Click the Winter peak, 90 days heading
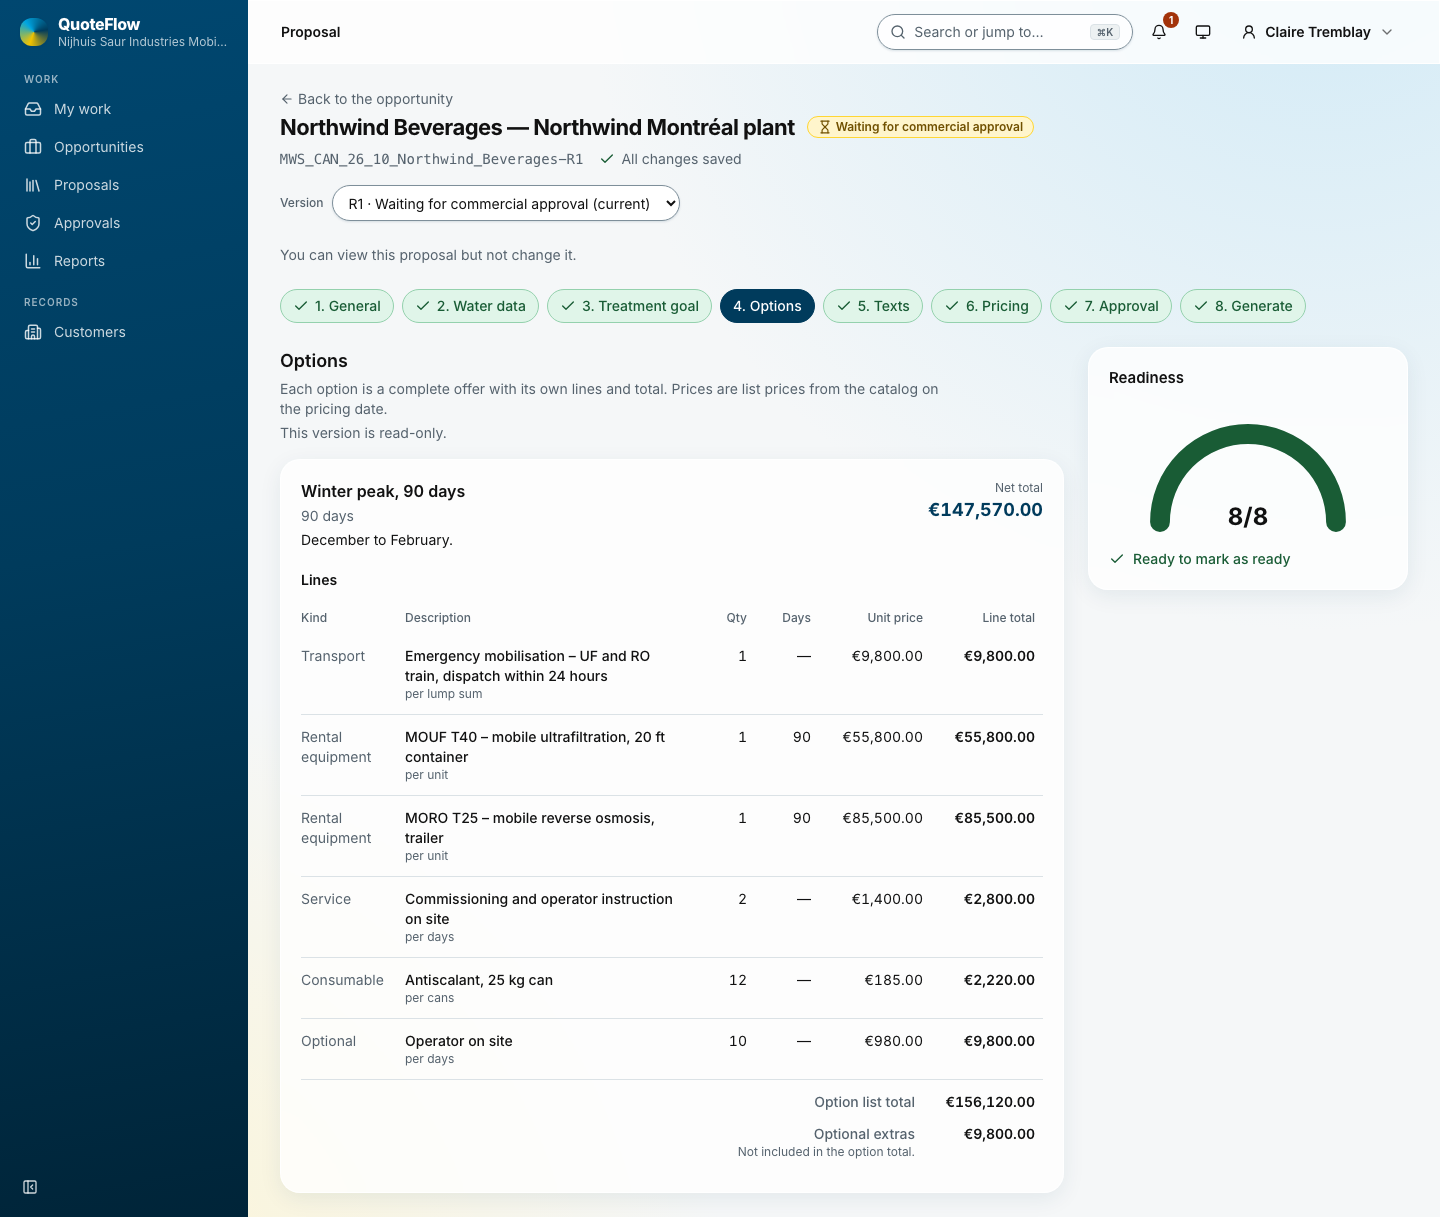The image size is (1440, 1217). [383, 491]
